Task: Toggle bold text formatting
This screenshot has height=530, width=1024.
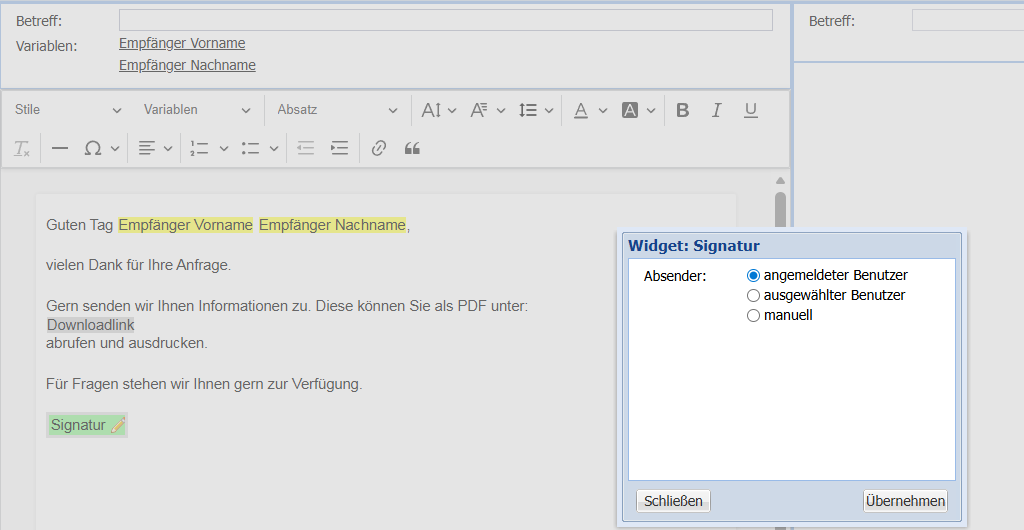Action: click(x=683, y=110)
